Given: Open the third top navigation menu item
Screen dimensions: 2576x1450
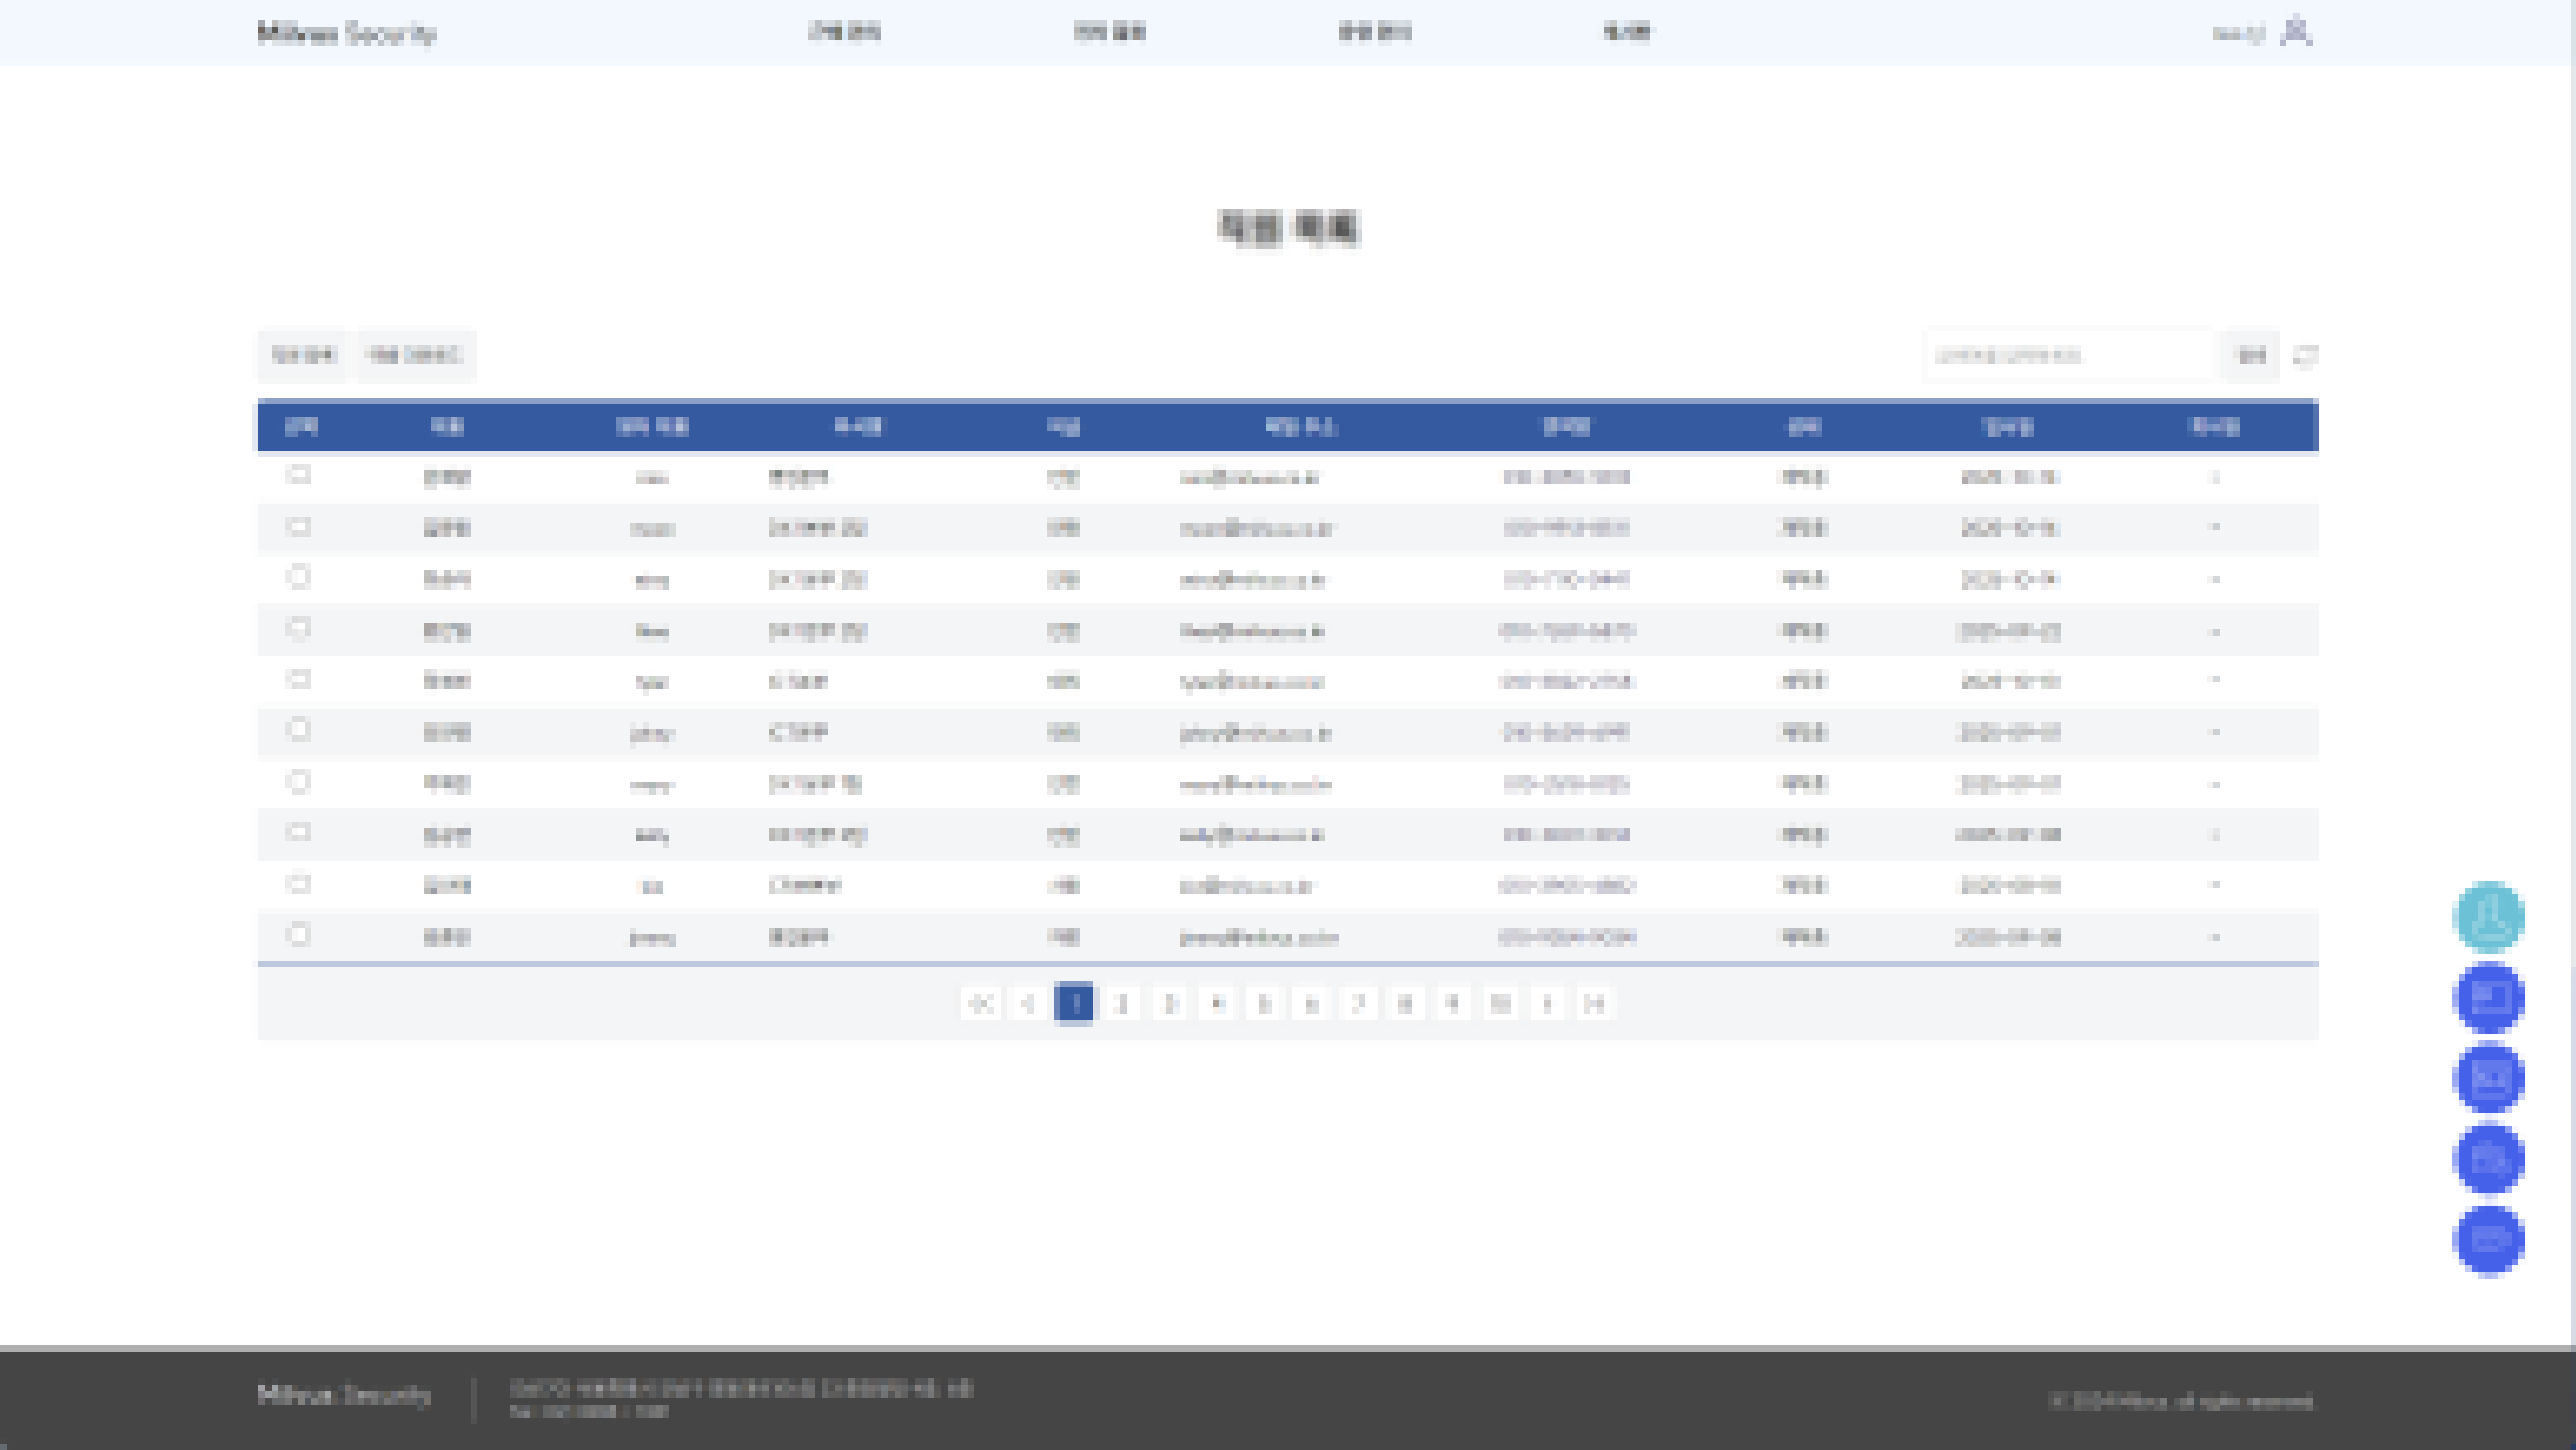Looking at the screenshot, I should point(1374,32).
